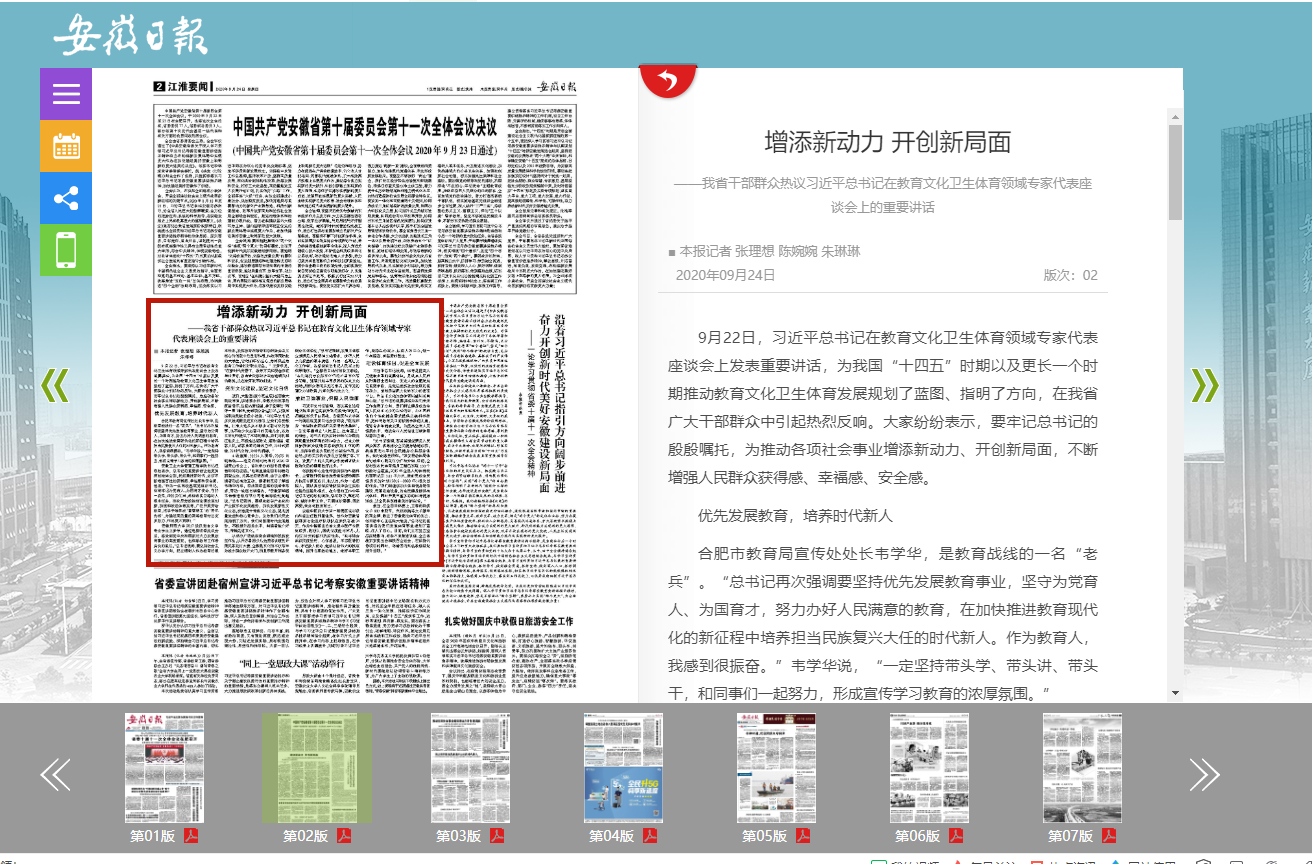Click the blue share icon

66,198
